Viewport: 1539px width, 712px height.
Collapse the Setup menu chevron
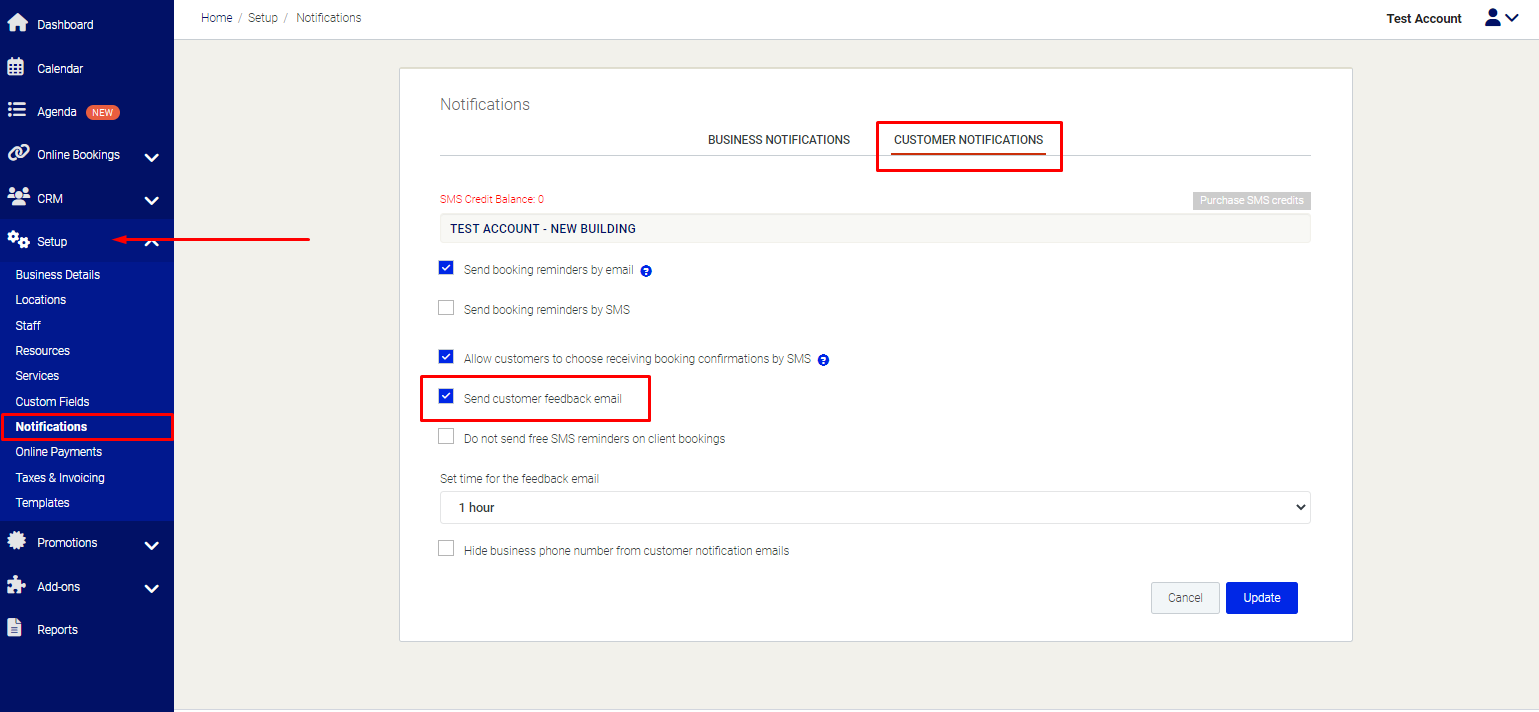[x=152, y=241]
